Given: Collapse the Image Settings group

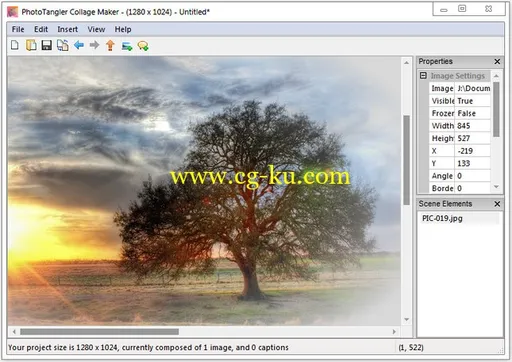Looking at the screenshot, I should [x=423, y=76].
